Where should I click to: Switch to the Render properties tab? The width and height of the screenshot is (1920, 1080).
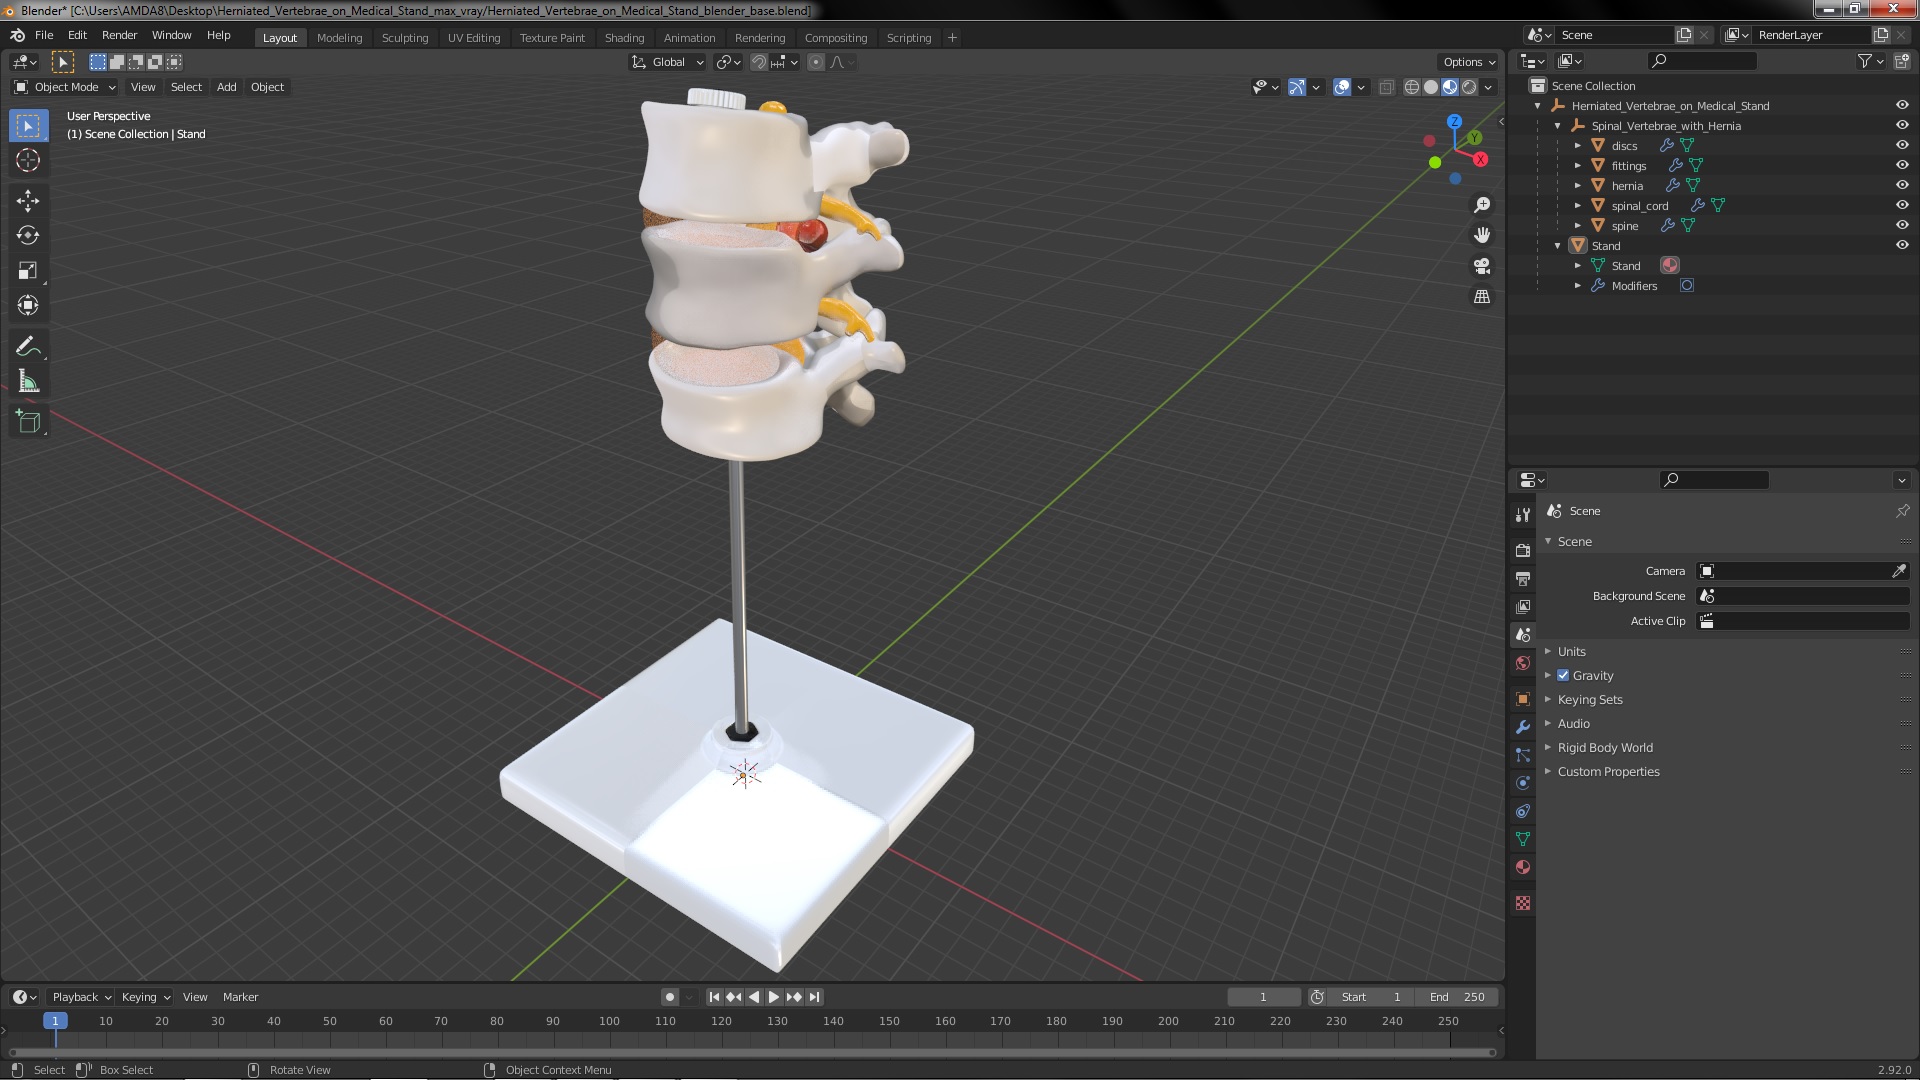click(1523, 550)
